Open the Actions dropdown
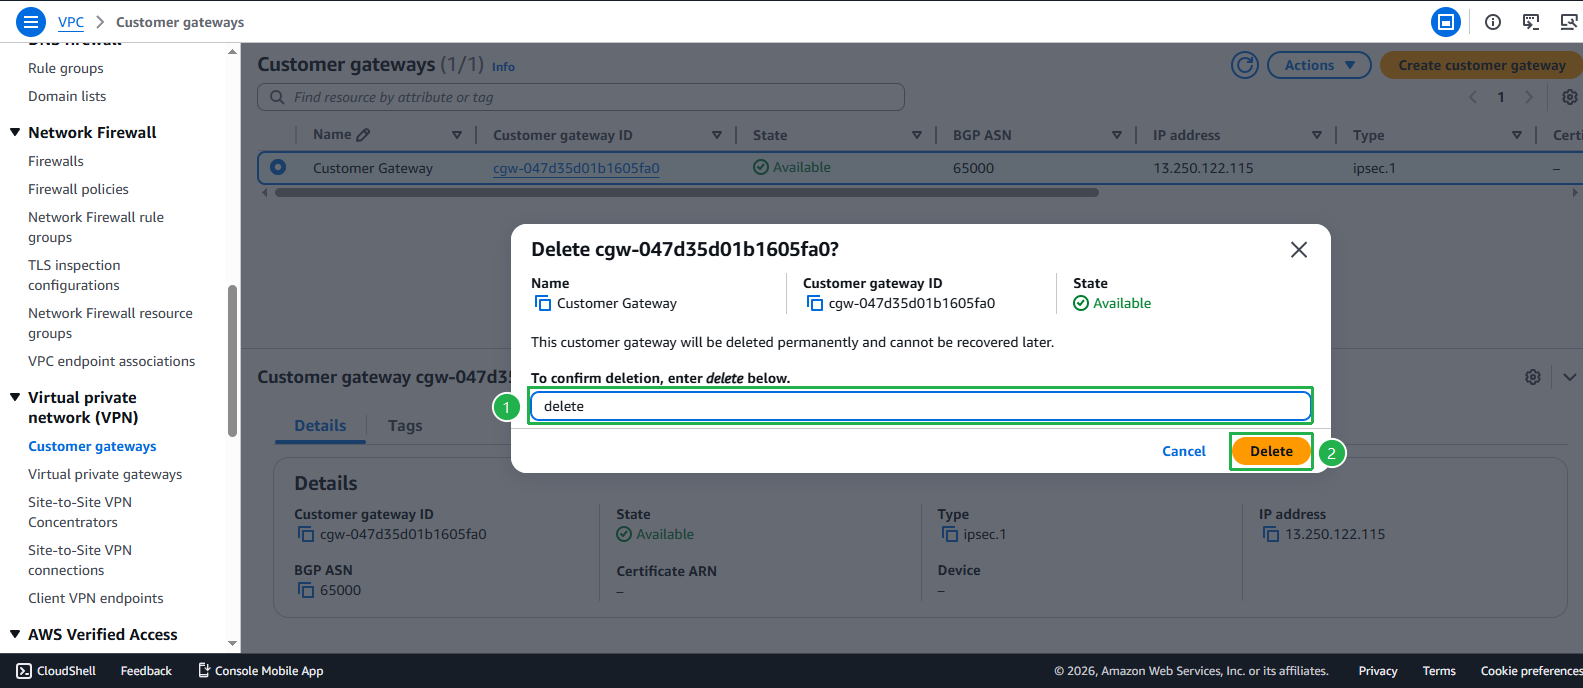 [1319, 65]
